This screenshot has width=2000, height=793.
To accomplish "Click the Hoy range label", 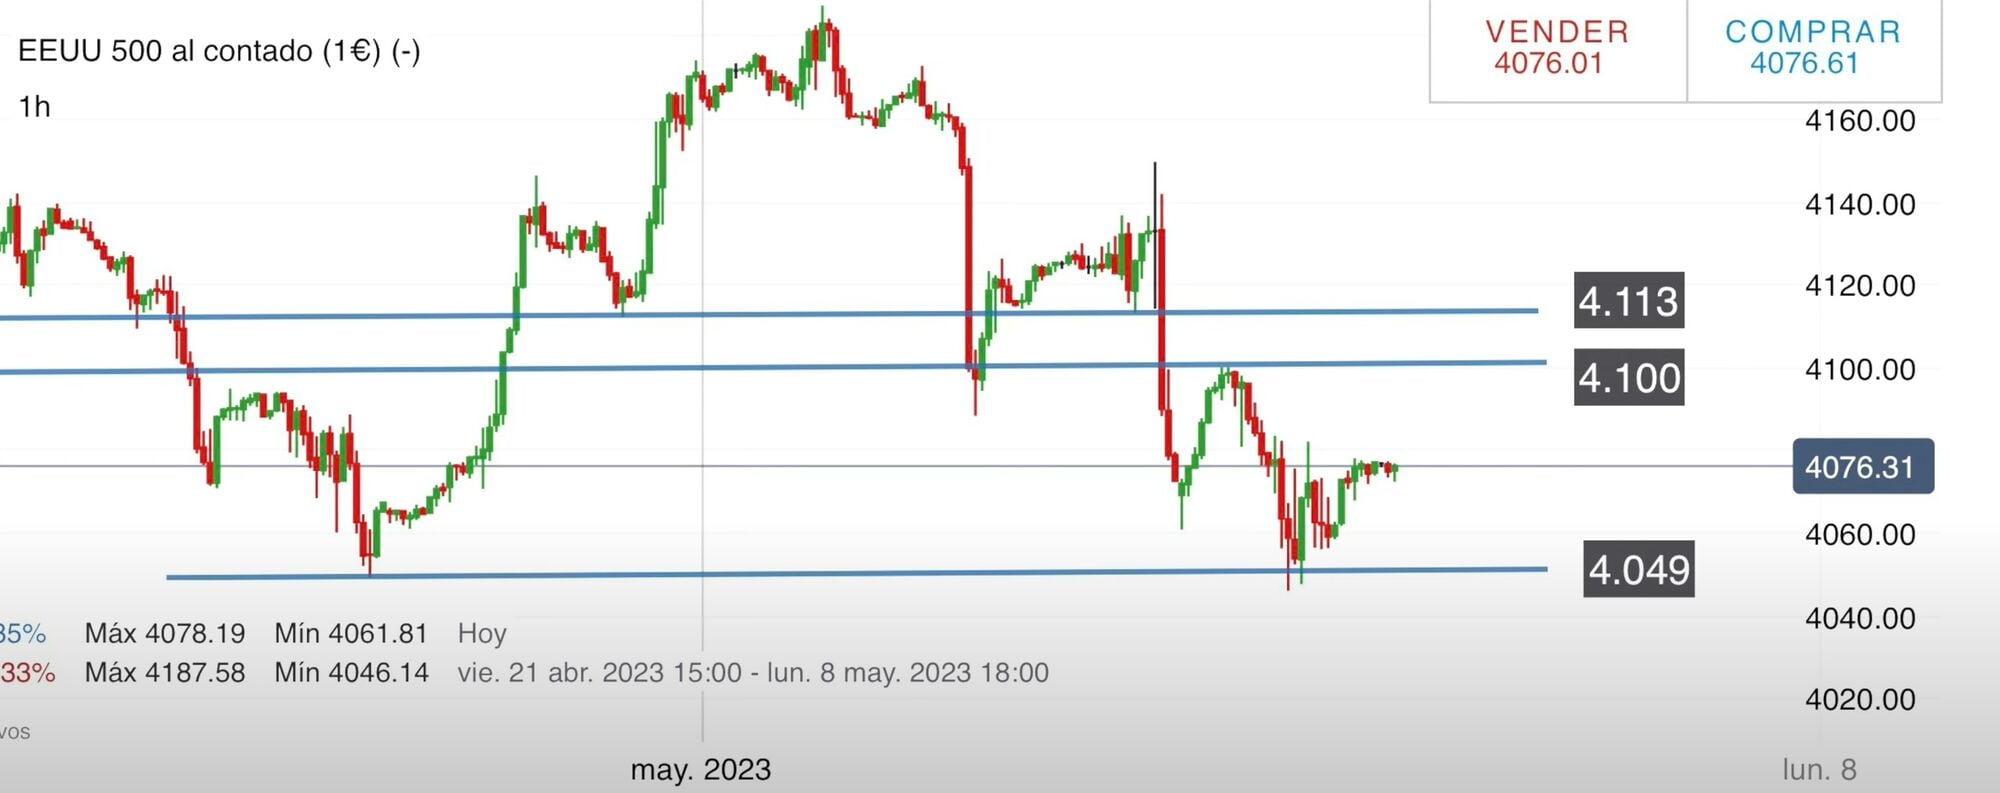I will coord(482,634).
